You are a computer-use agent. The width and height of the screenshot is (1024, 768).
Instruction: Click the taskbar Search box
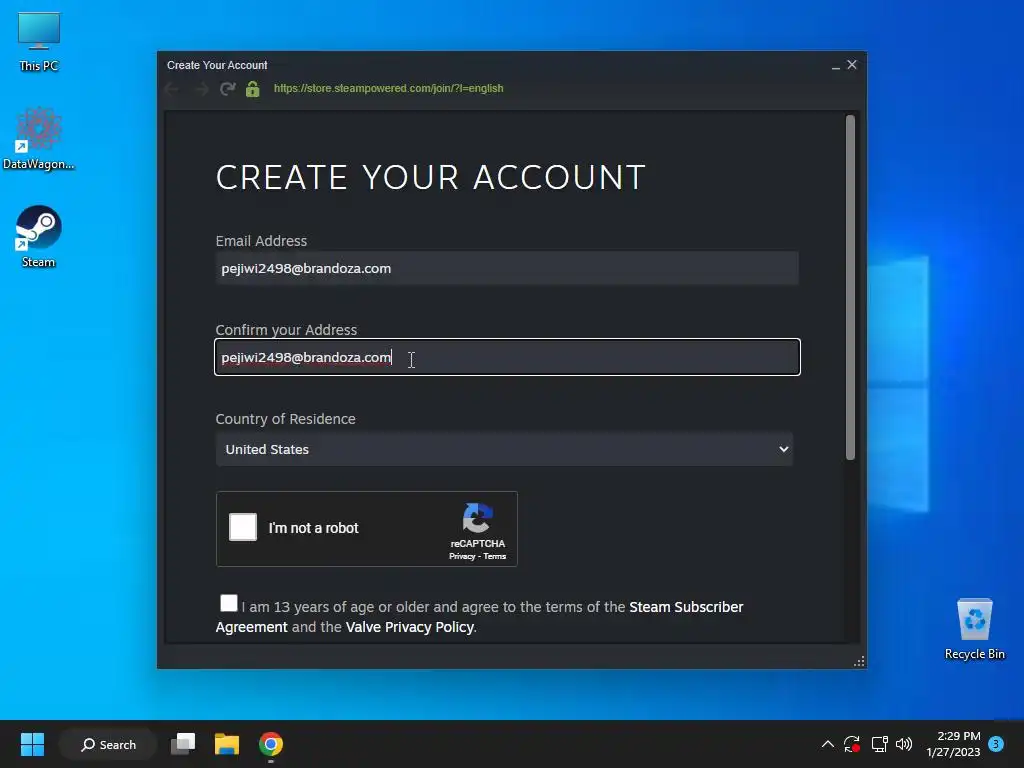click(108, 744)
